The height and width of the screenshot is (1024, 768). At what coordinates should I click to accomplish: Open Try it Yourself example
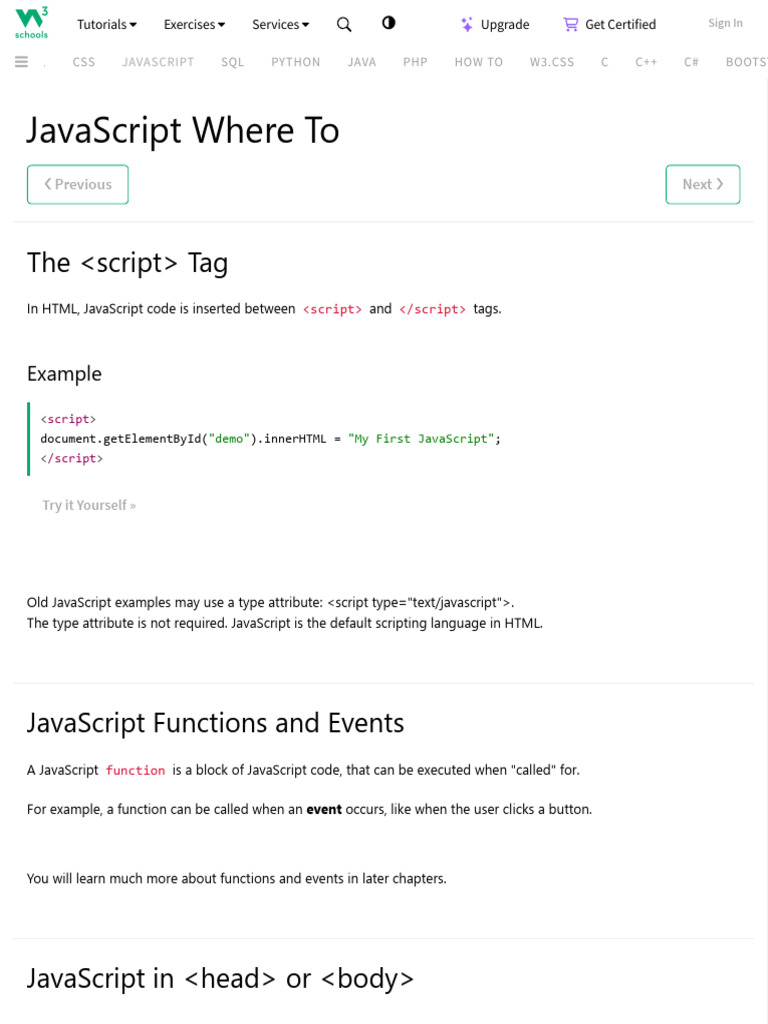[x=89, y=505]
